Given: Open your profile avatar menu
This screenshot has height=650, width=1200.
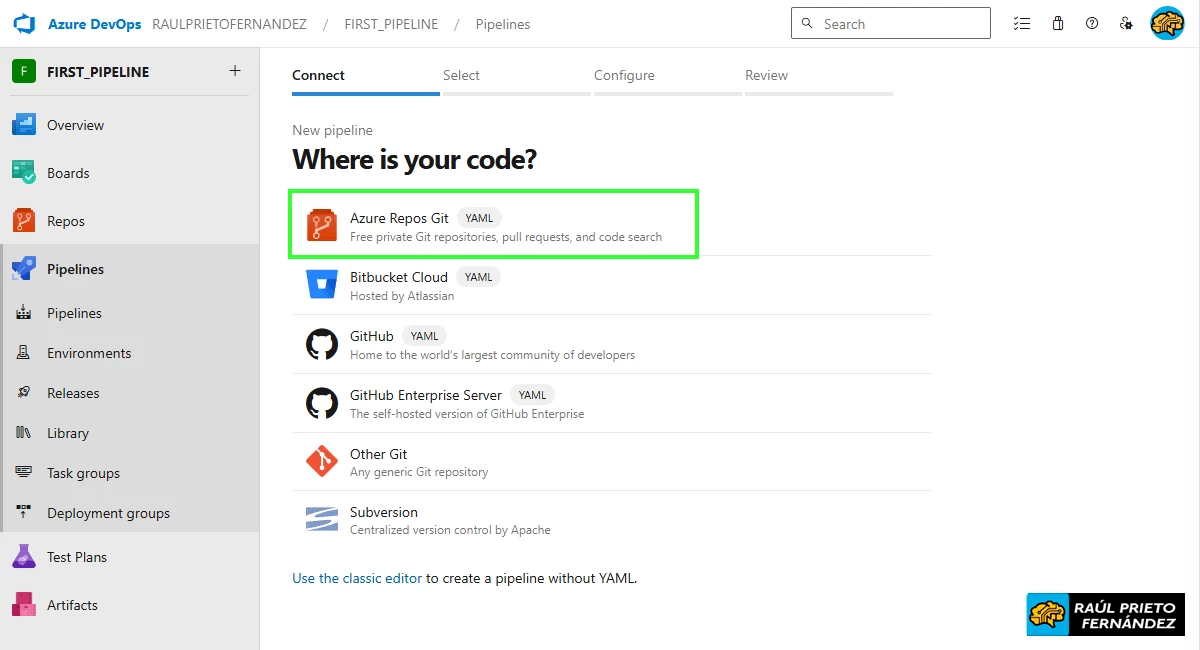Looking at the screenshot, I should (x=1166, y=22).
